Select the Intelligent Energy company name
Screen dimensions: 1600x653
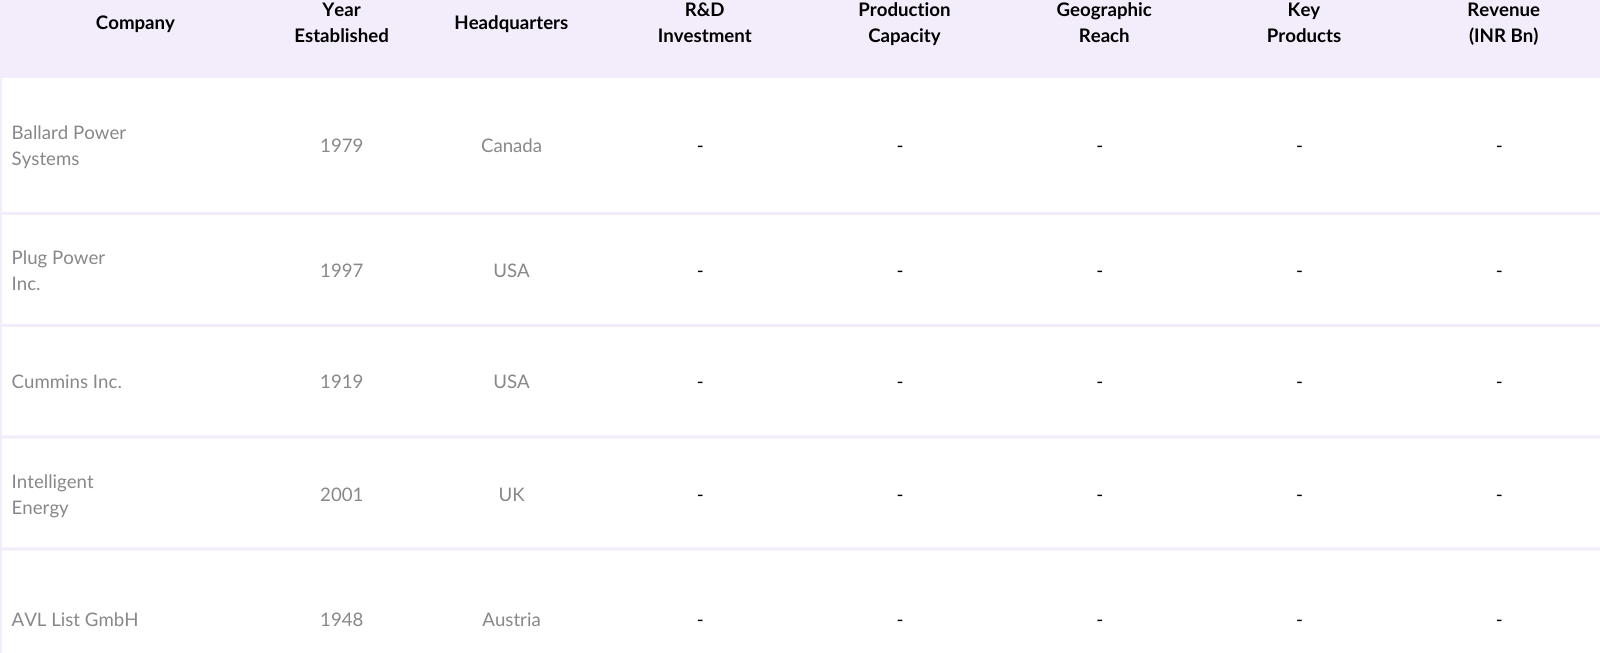(52, 495)
